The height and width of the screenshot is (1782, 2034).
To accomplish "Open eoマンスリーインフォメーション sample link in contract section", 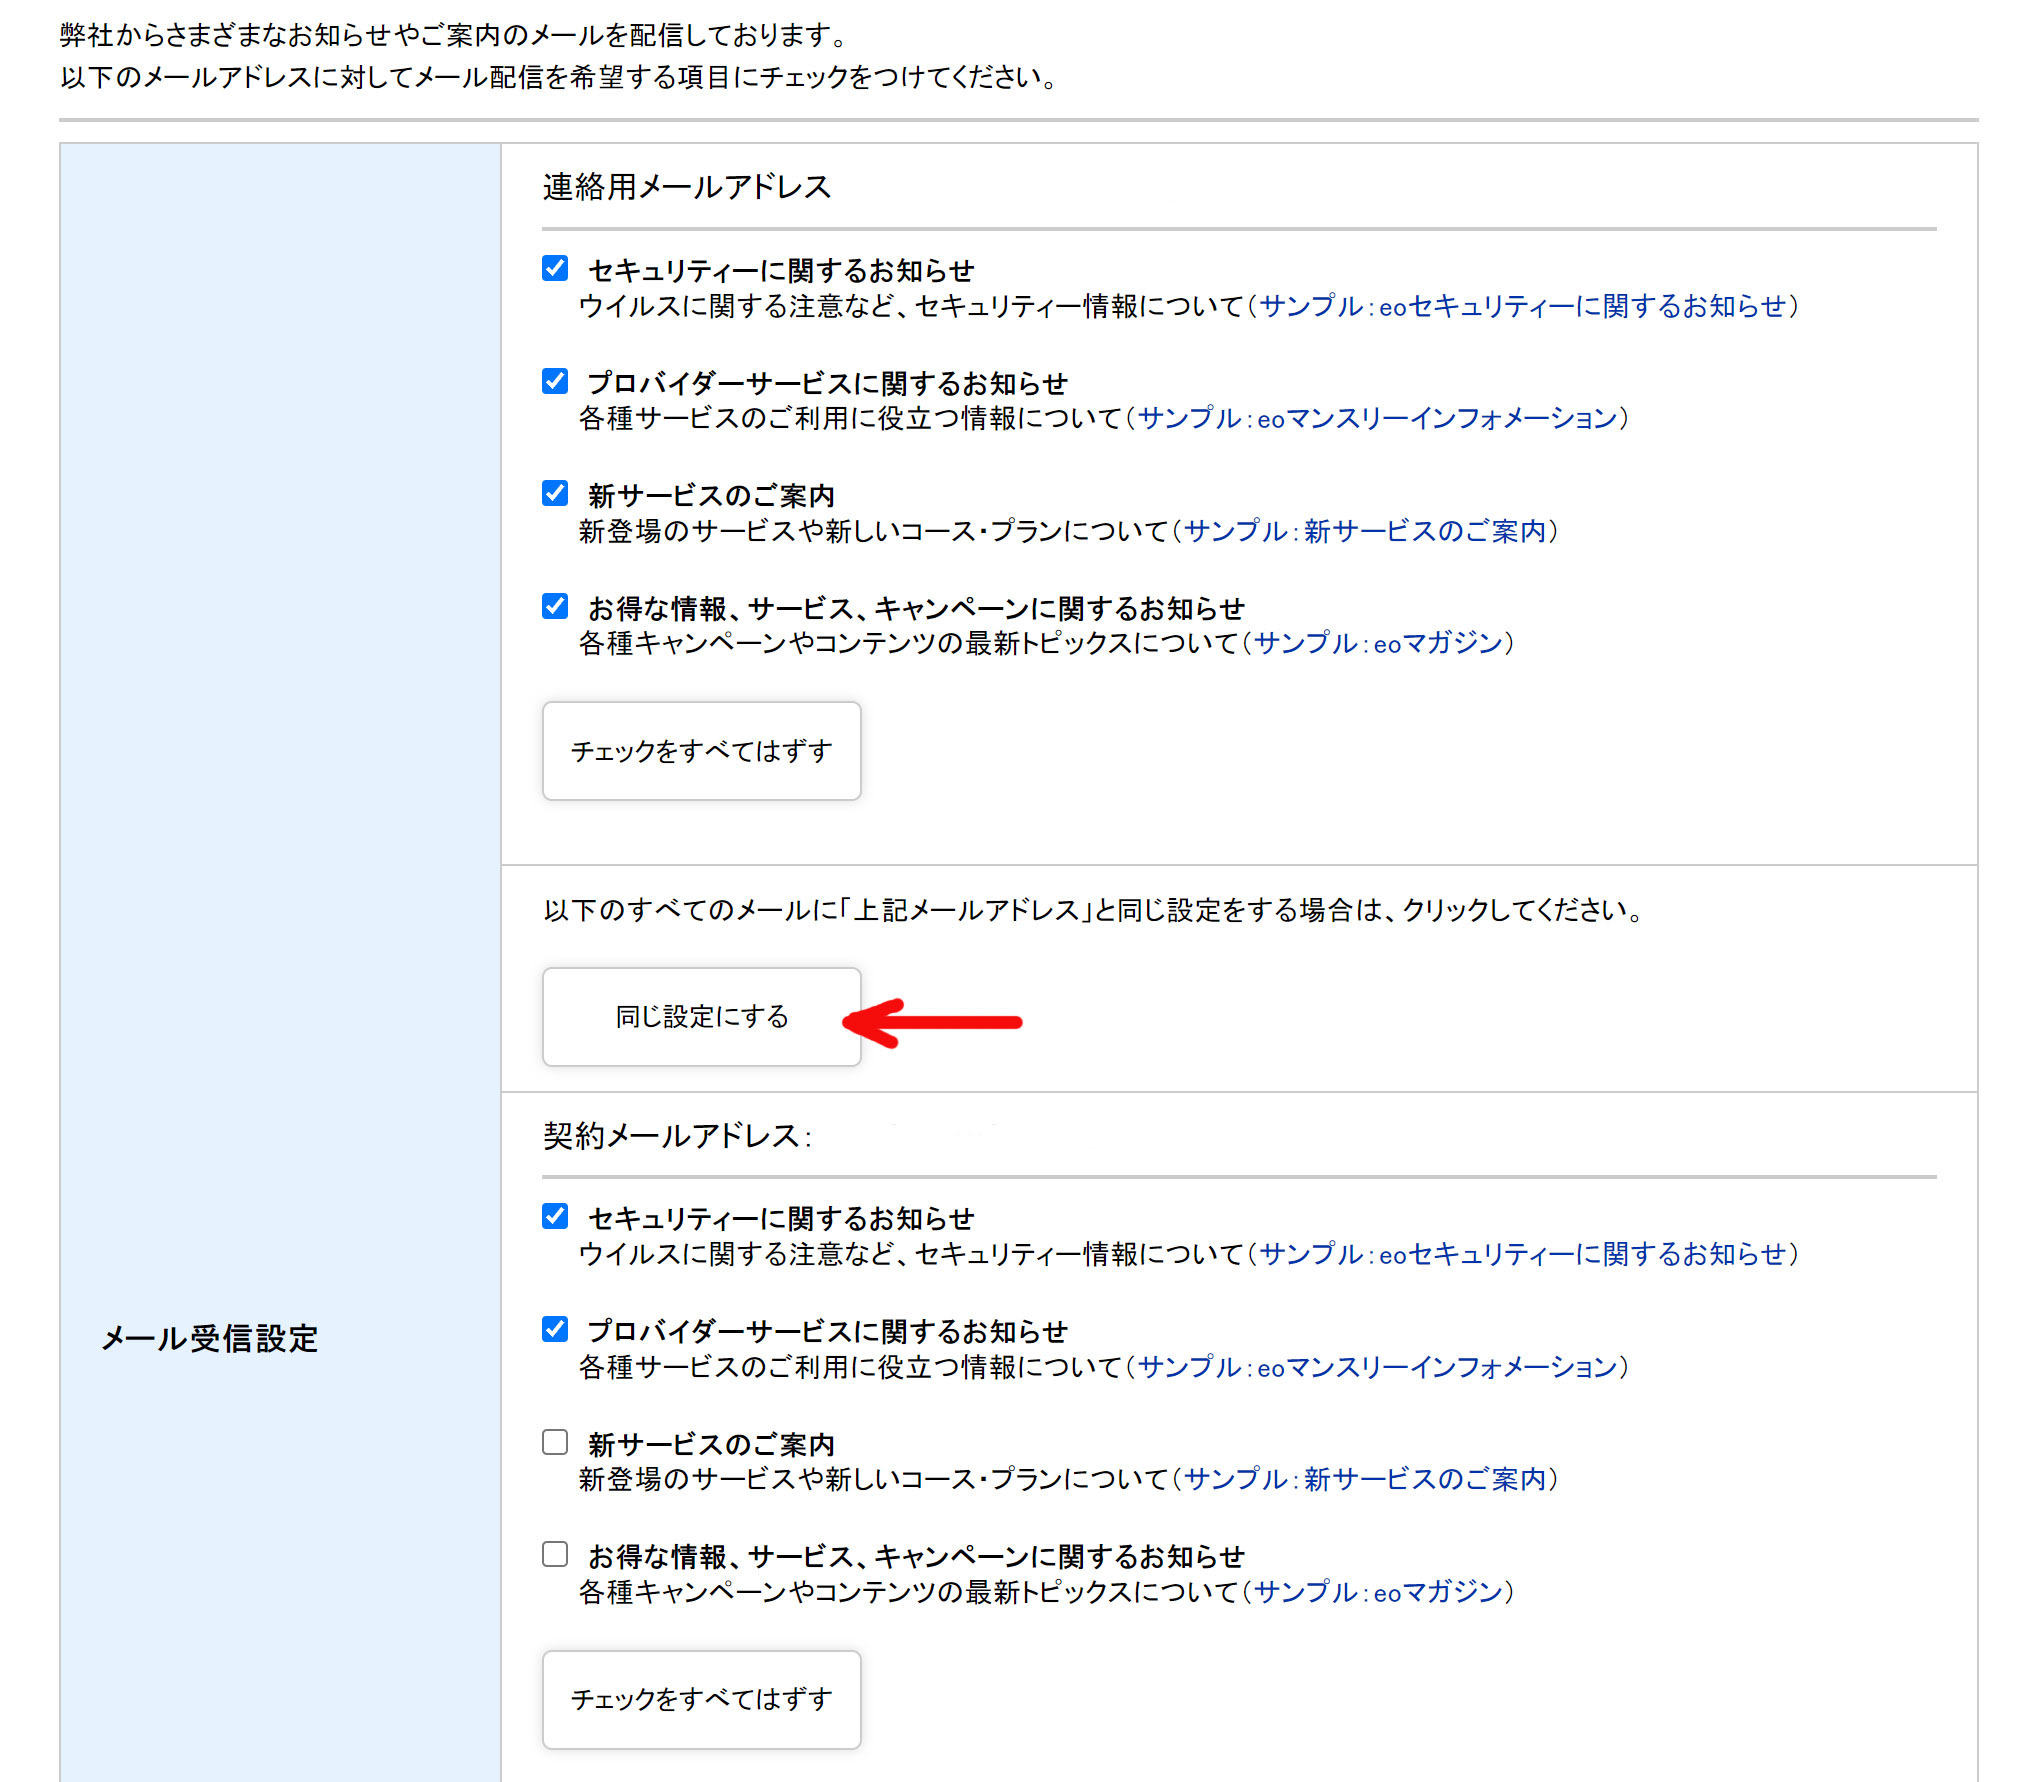I will (x=1377, y=1367).
